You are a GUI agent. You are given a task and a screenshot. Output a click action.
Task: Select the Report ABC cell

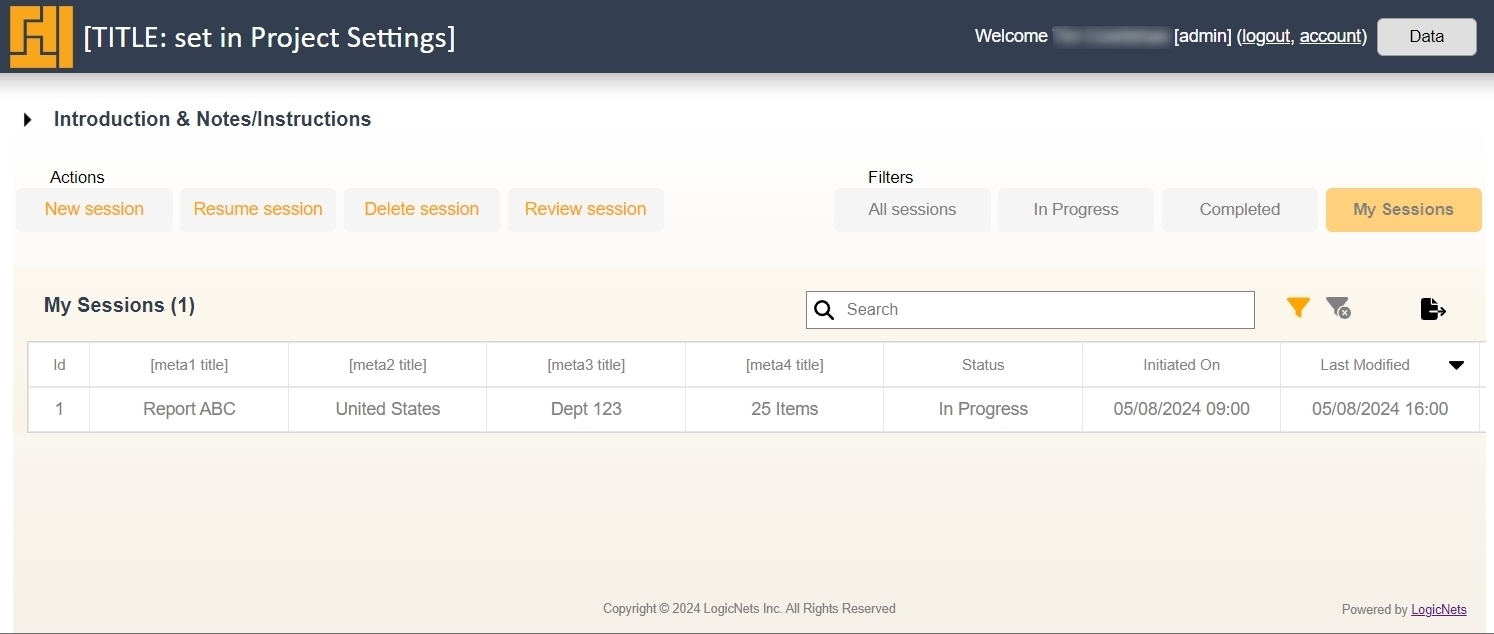pos(189,409)
